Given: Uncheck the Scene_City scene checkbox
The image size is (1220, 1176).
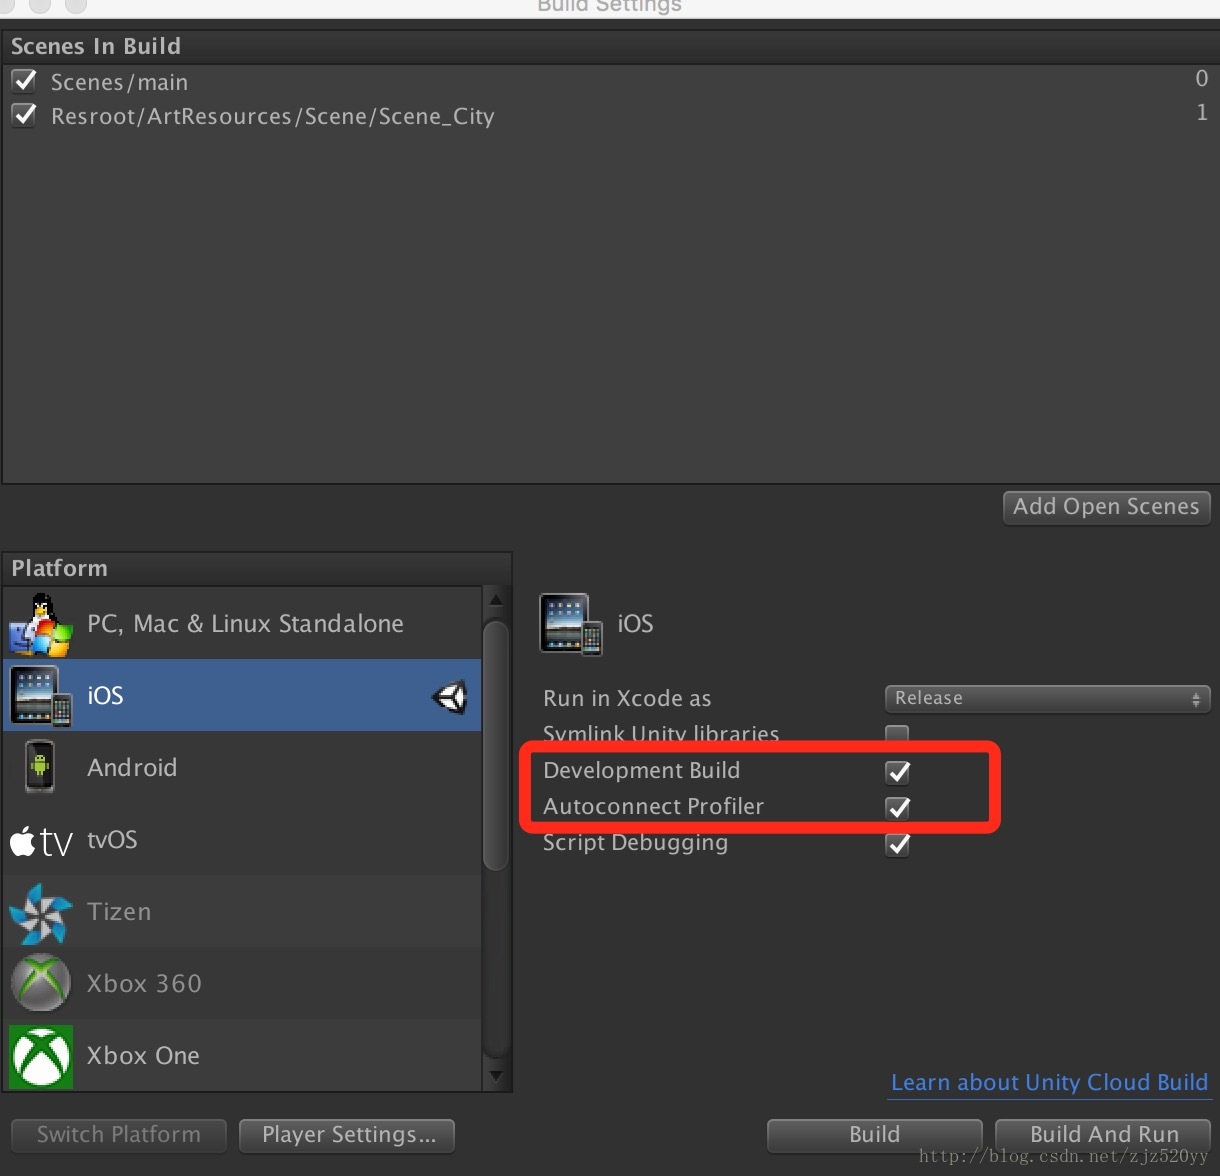Looking at the screenshot, I should pos(24,115).
